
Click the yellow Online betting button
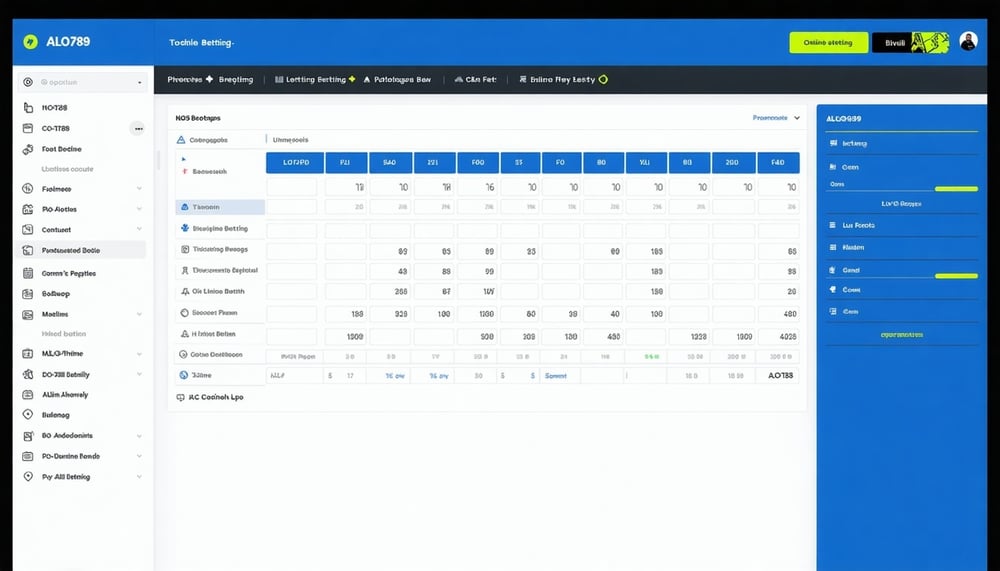click(828, 42)
